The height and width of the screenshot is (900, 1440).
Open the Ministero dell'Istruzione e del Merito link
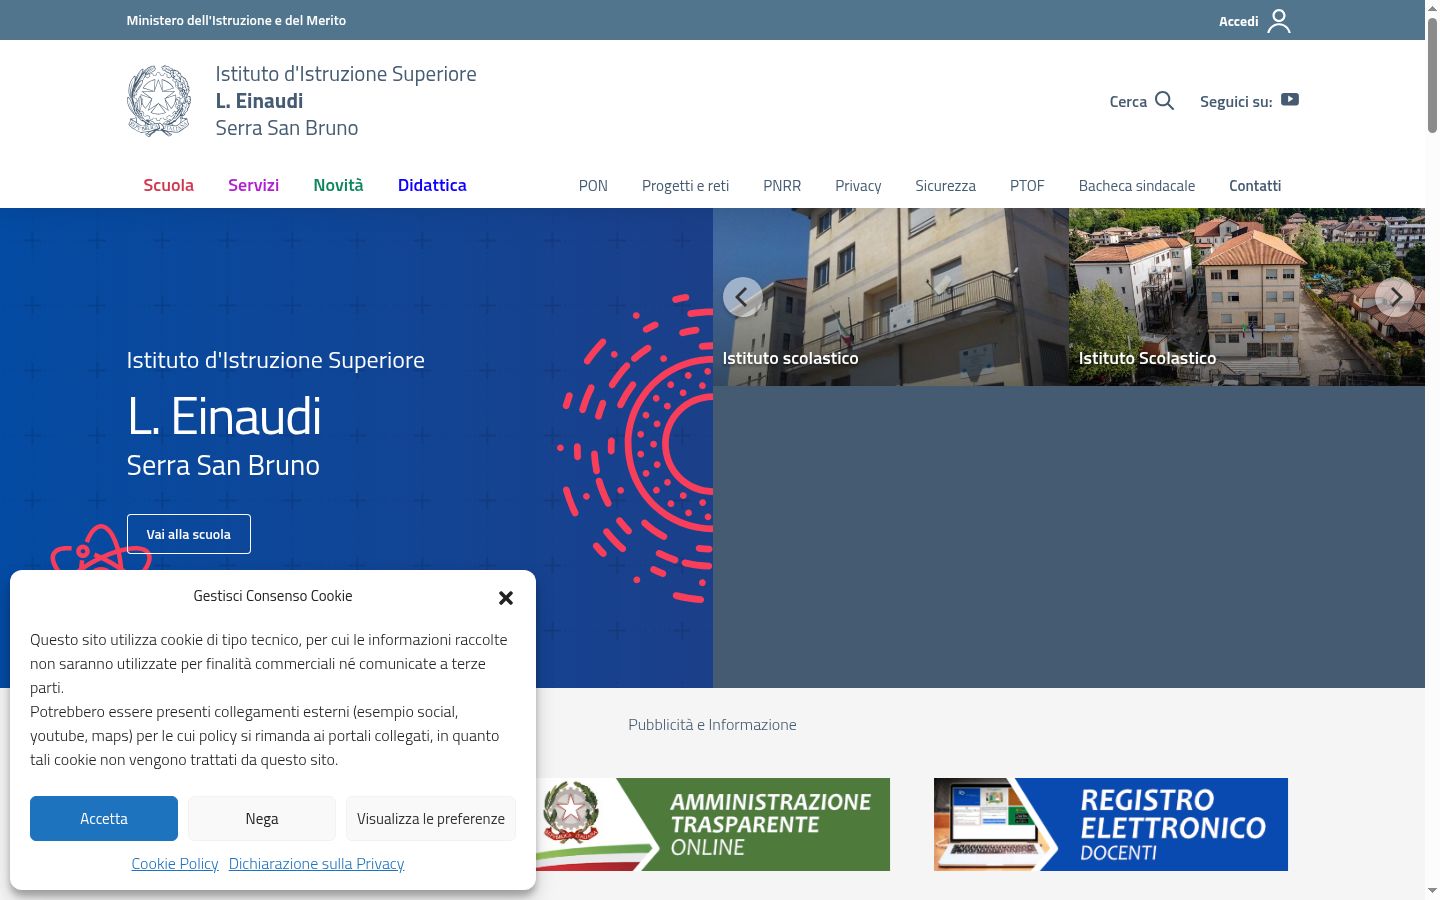(236, 20)
